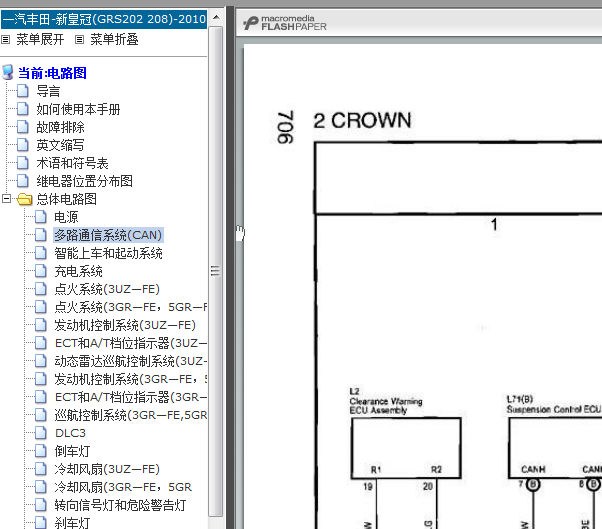Open ECT和A/T档位指示器(3UZ entry

tap(131, 343)
